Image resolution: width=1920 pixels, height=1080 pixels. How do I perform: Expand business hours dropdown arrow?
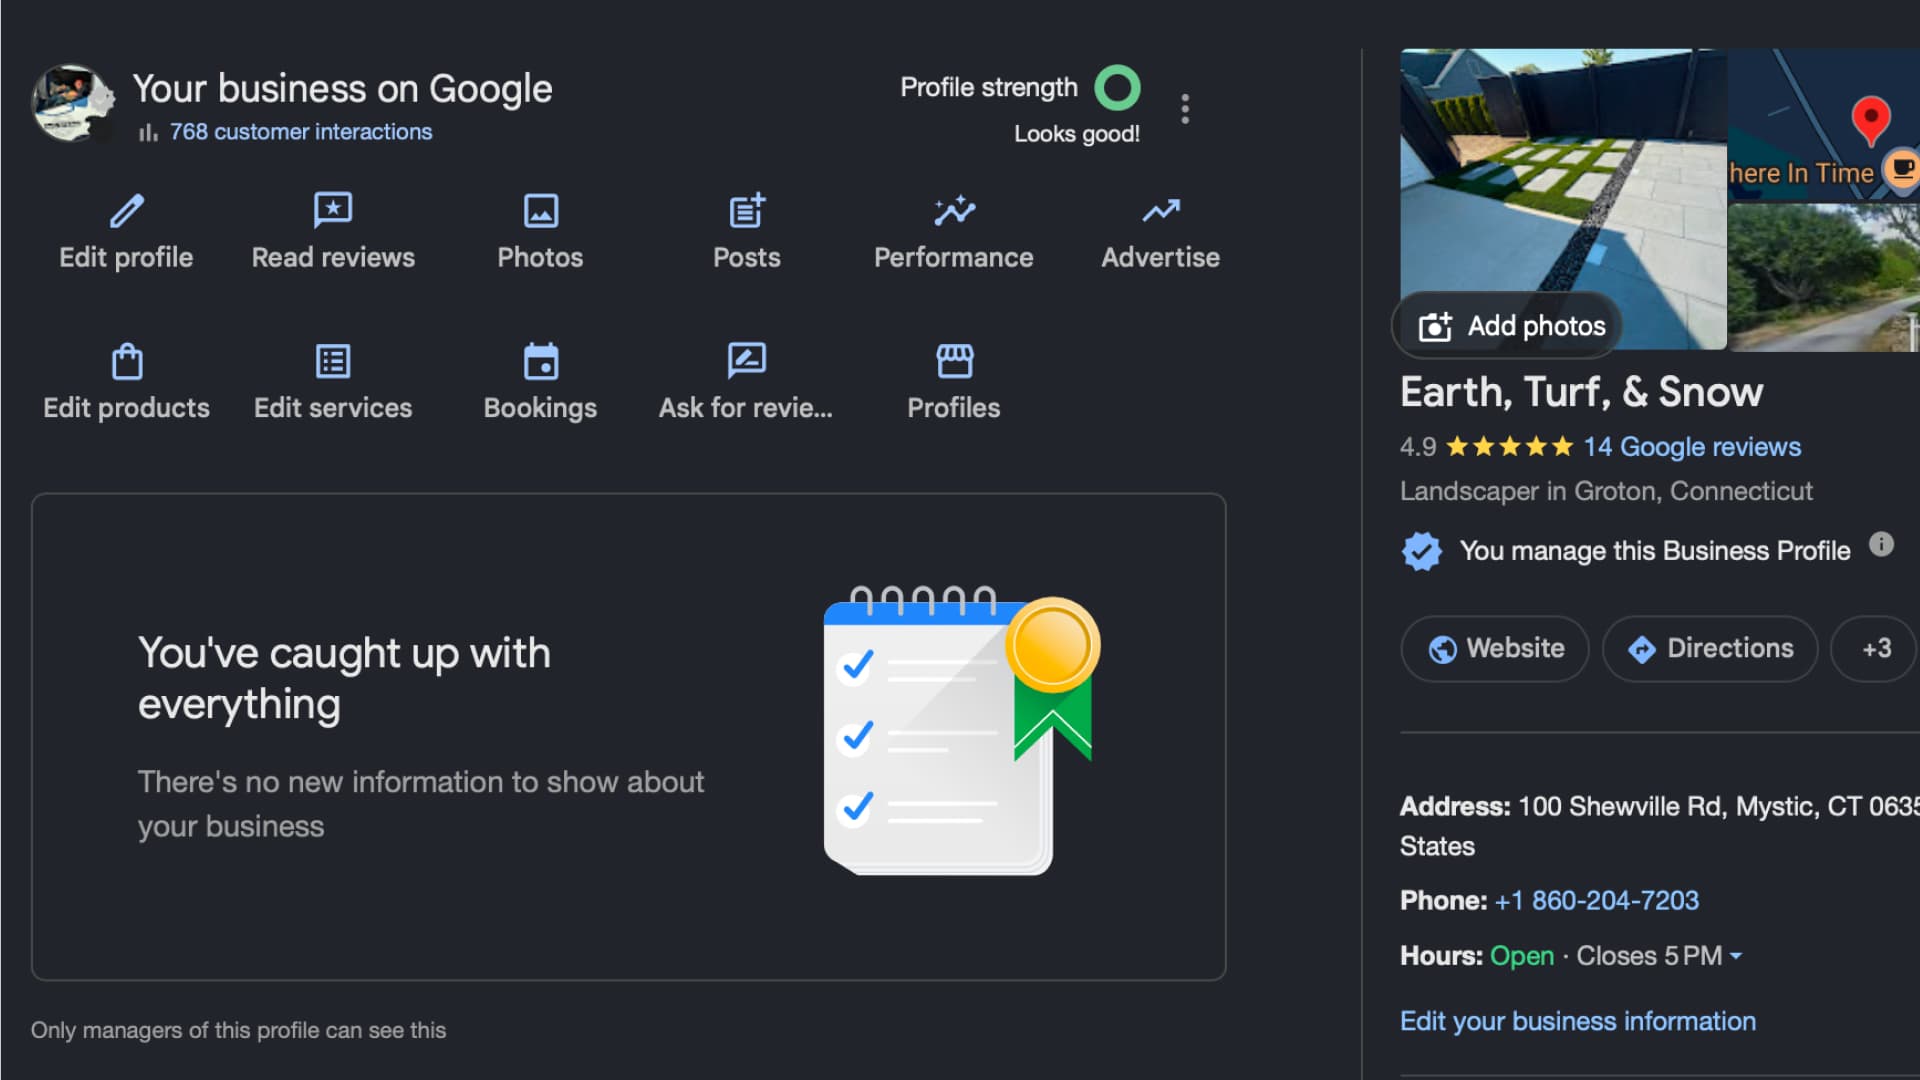coord(1736,956)
